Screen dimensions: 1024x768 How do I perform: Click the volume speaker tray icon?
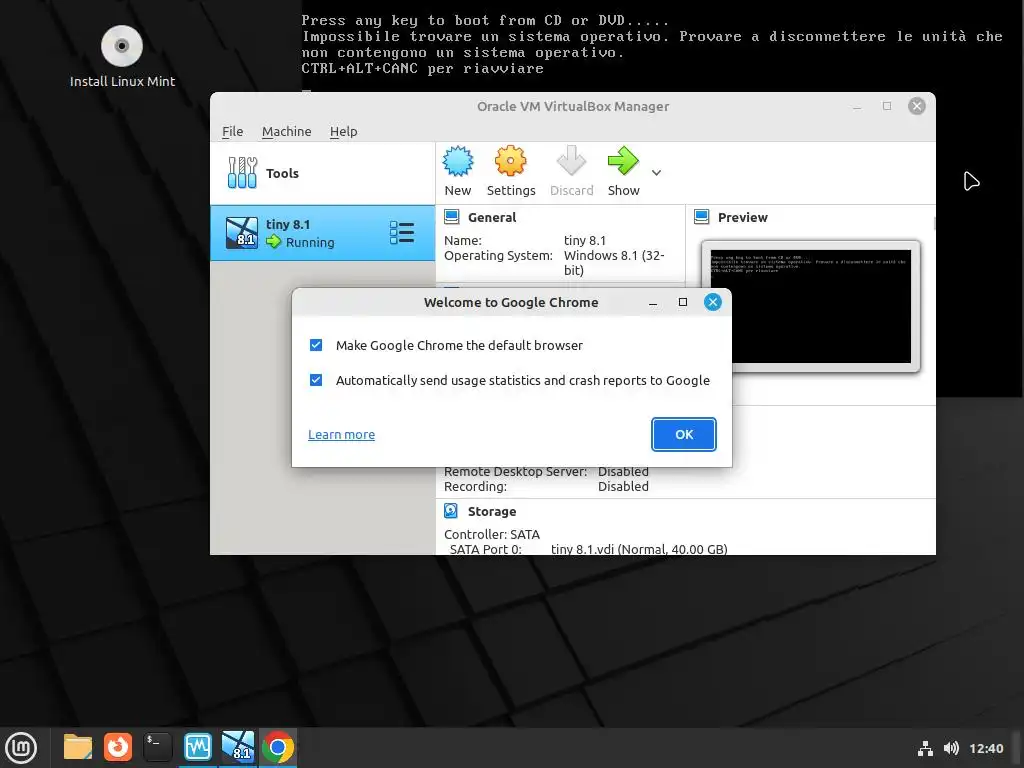pyautogui.click(x=951, y=748)
